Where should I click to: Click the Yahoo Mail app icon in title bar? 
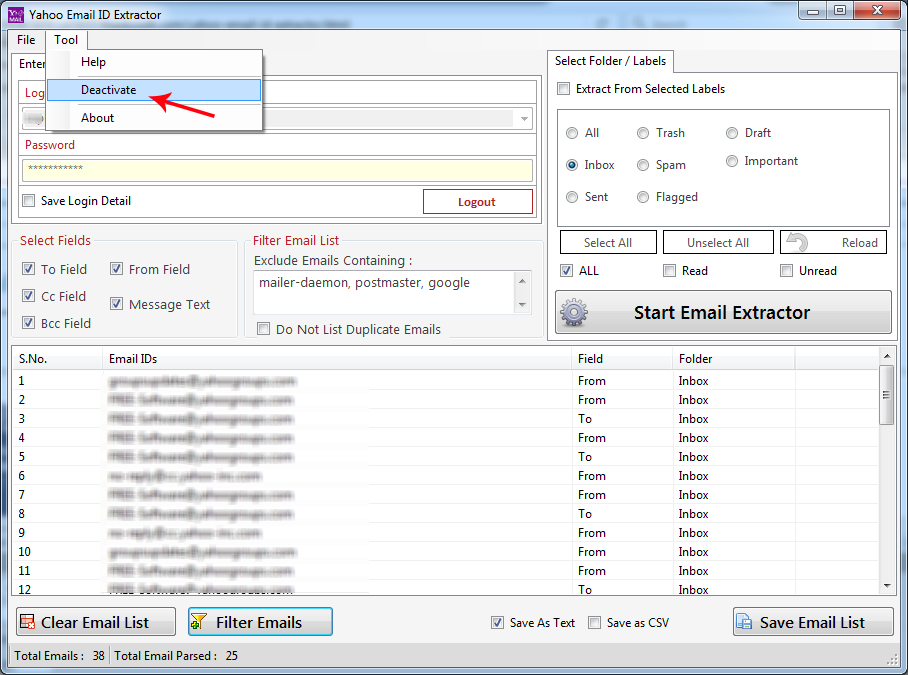(x=16, y=14)
